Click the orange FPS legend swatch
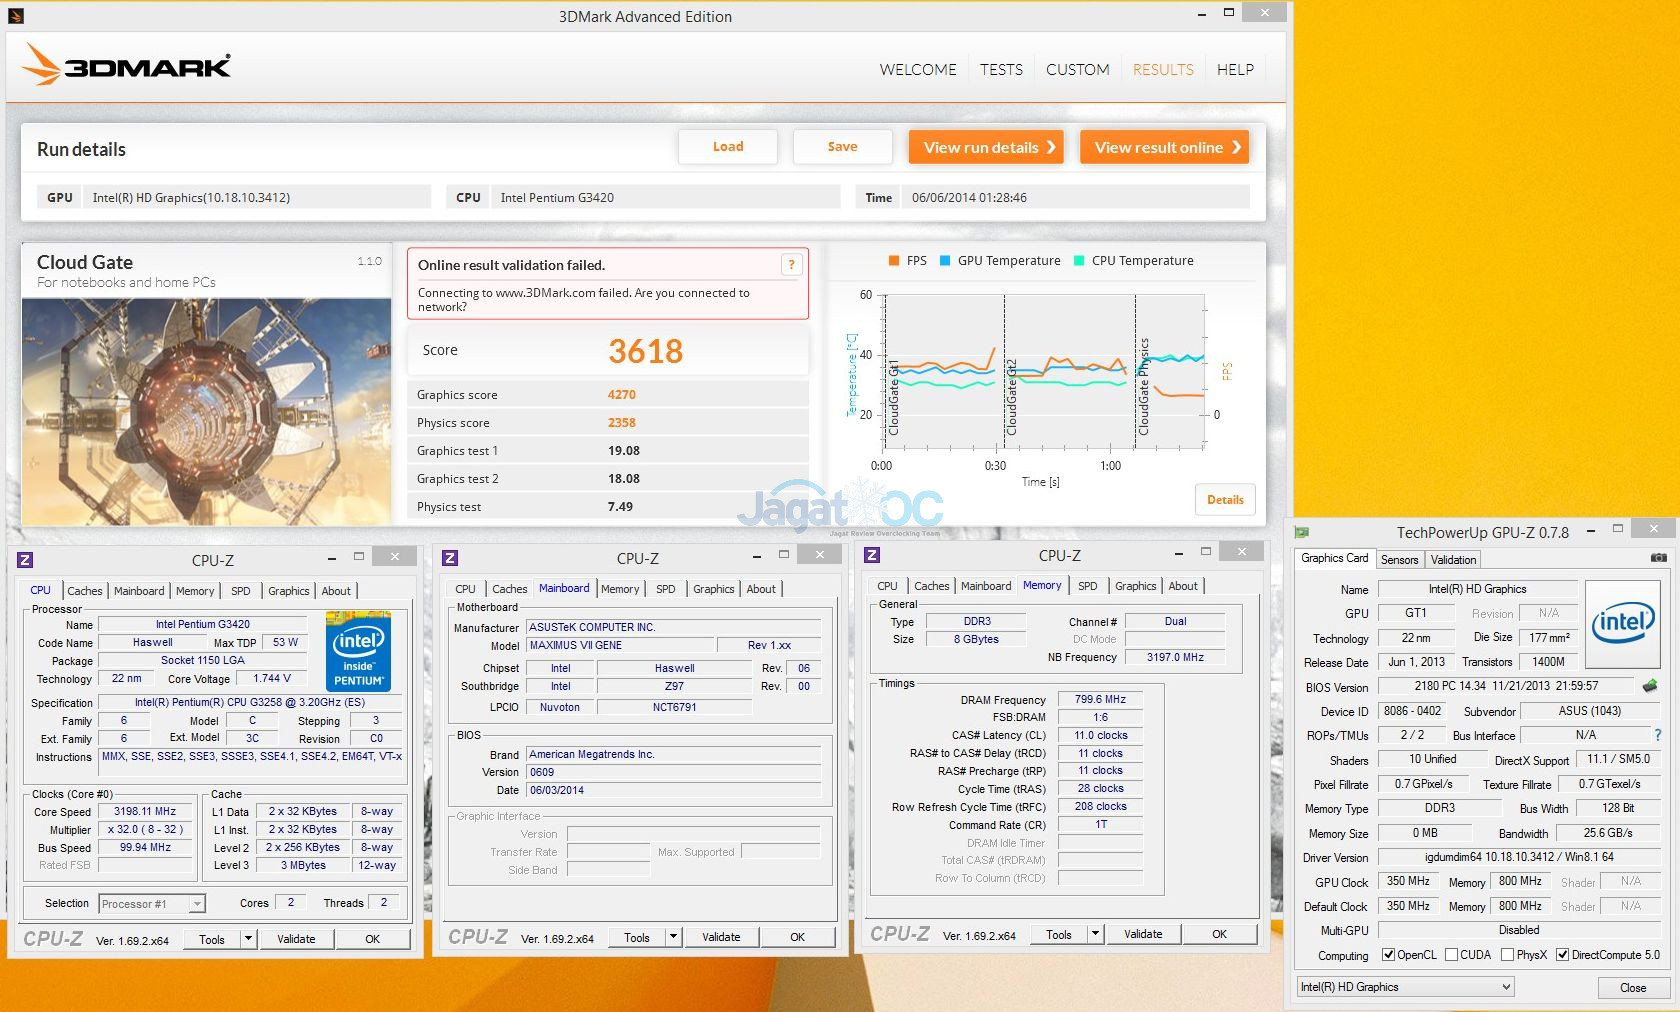The image size is (1680, 1012). pos(894,261)
